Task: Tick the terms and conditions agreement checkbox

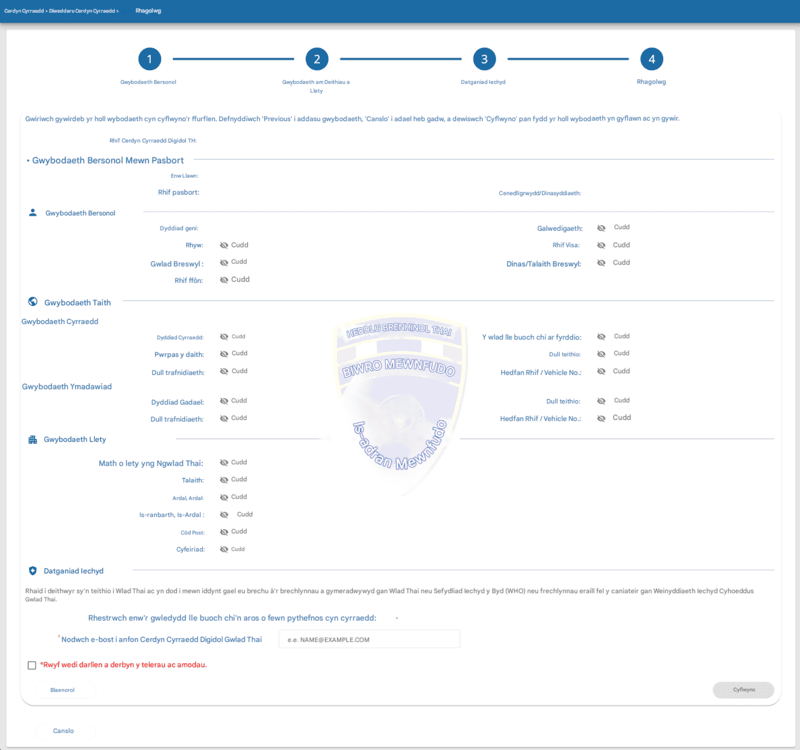Action: [x=33, y=665]
